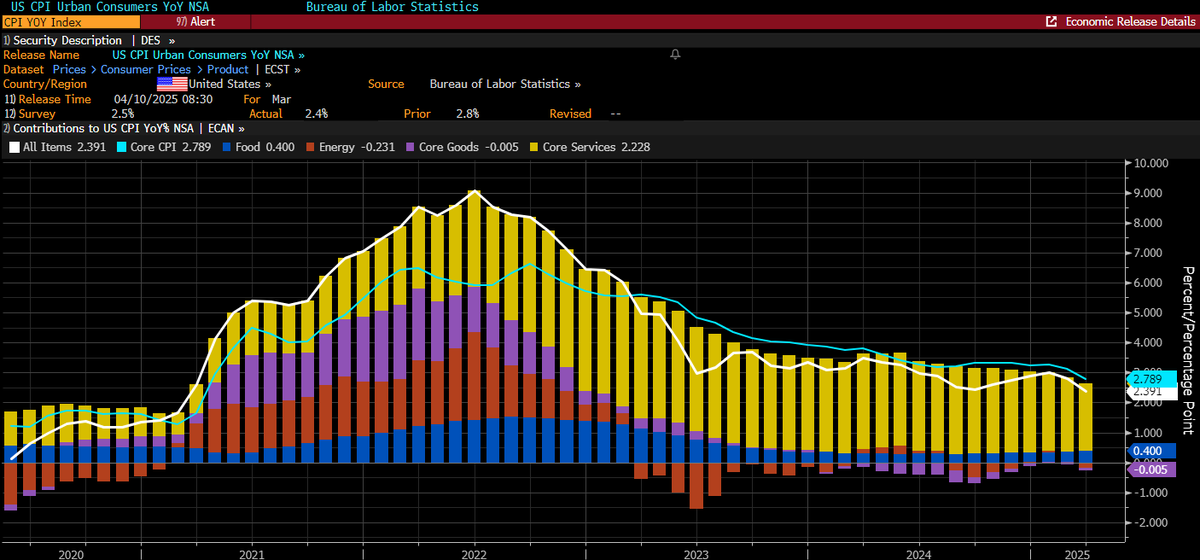This screenshot has height=560, width=1200.
Task: Open the release name US CPI Urban Consumers link
Action: [209, 55]
